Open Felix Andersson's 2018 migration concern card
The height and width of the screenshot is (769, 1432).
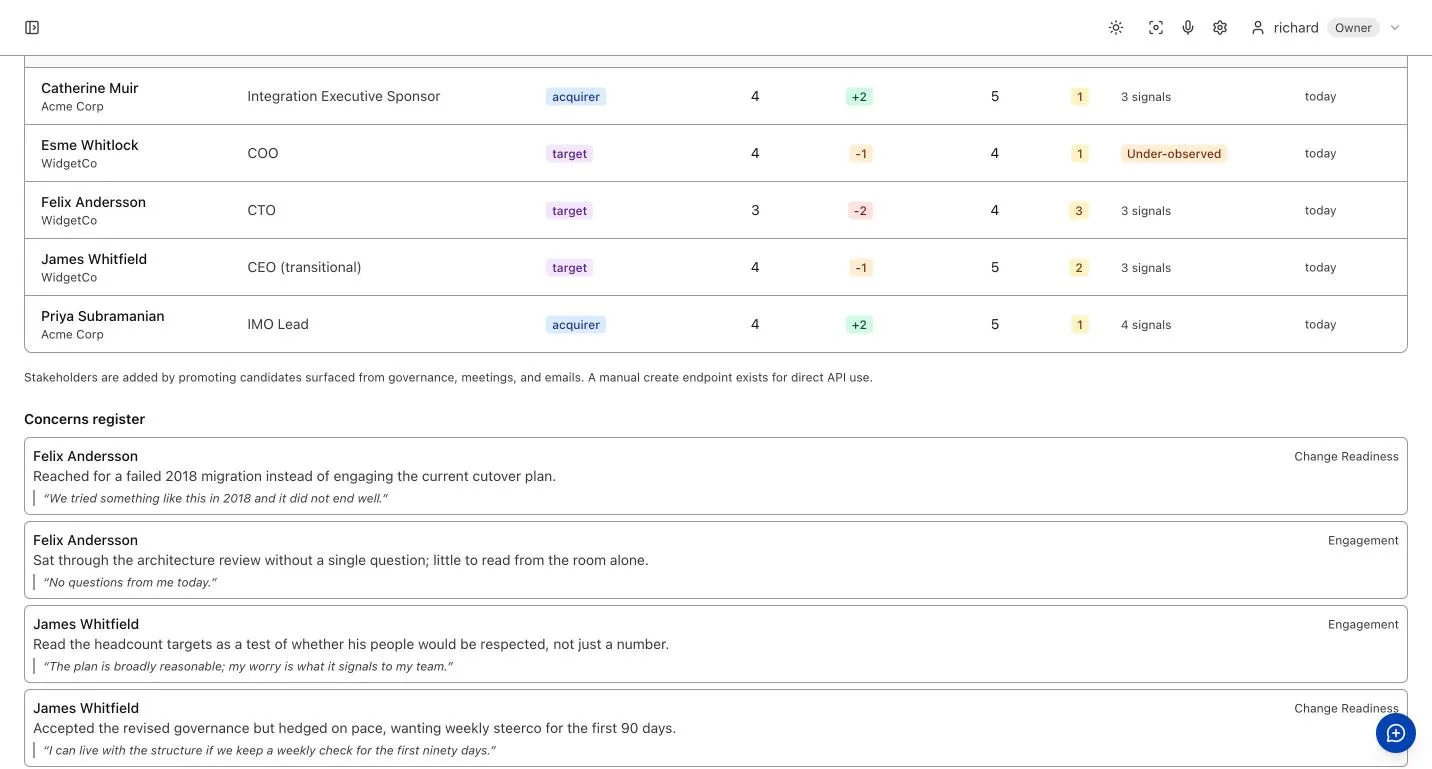pos(716,476)
